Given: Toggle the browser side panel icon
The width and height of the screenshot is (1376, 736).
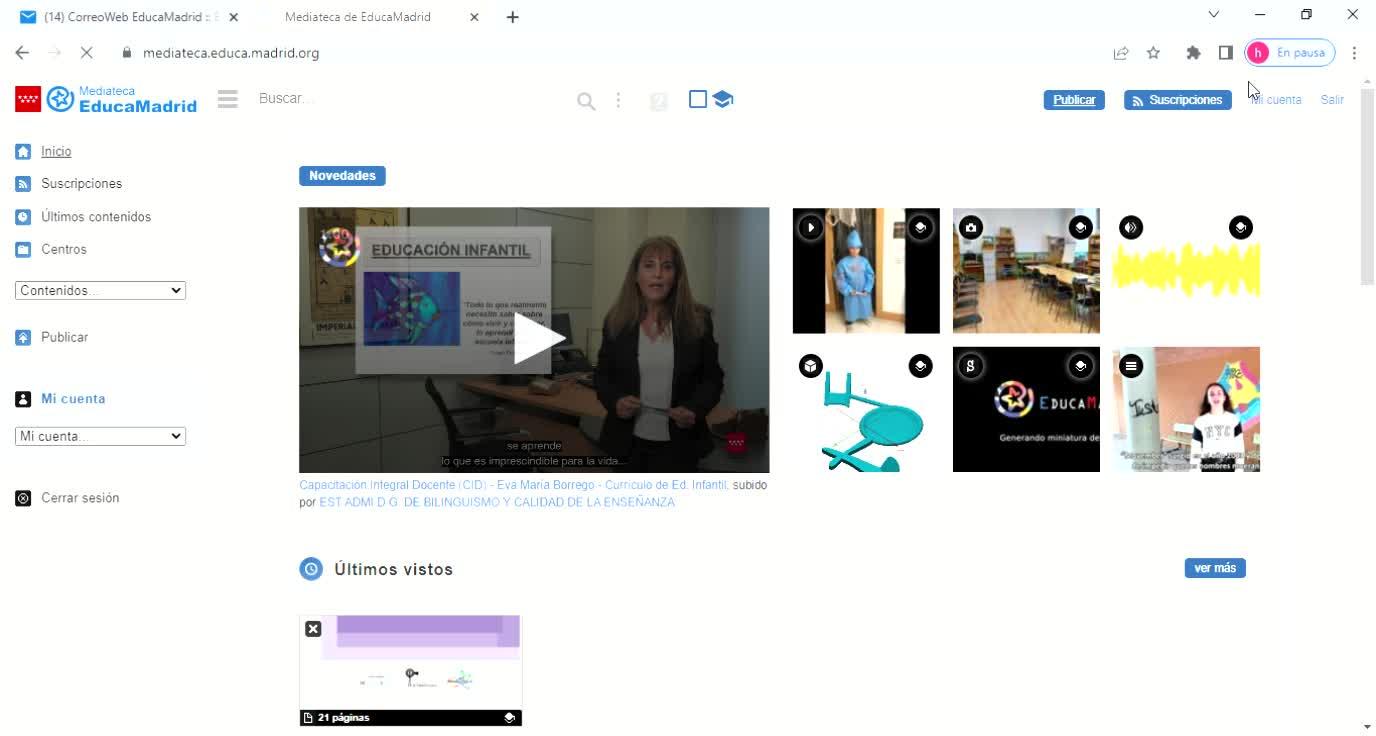Looking at the screenshot, I should click(x=1225, y=53).
